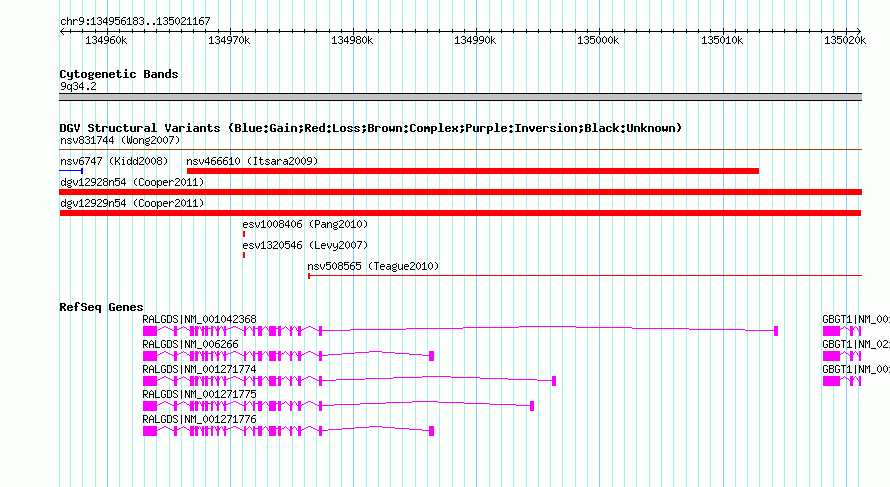Click the RALGDS NM_001042368 gene model glyph
The image size is (890, 487).
(x=460, y=330)
